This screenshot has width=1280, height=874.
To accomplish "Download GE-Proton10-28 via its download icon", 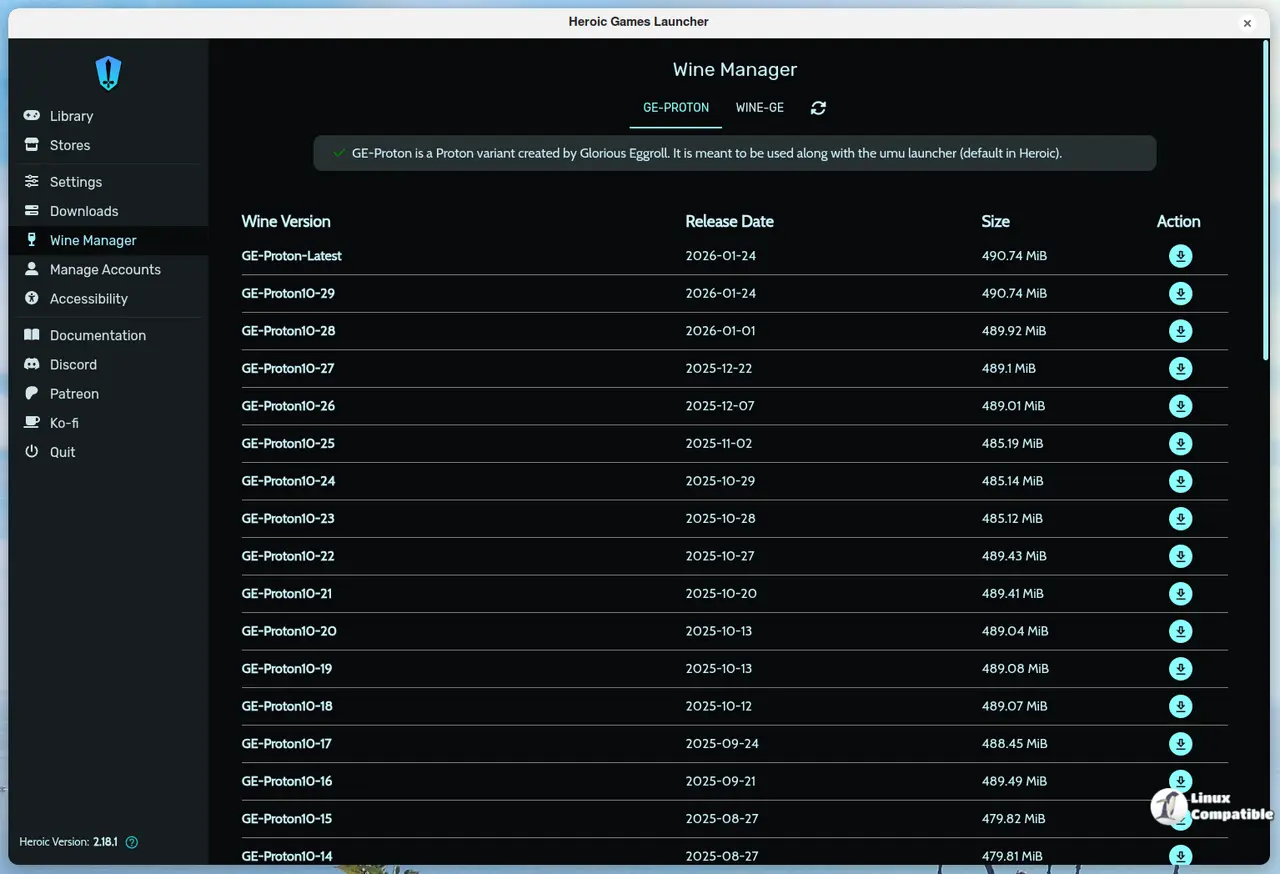I will point(1180,331).
